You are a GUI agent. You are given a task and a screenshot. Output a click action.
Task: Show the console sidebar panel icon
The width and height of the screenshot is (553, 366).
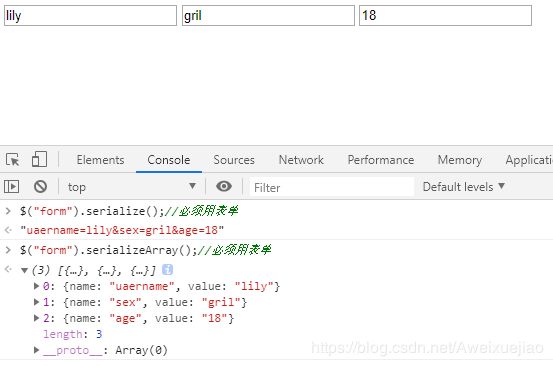click(11, 186)
